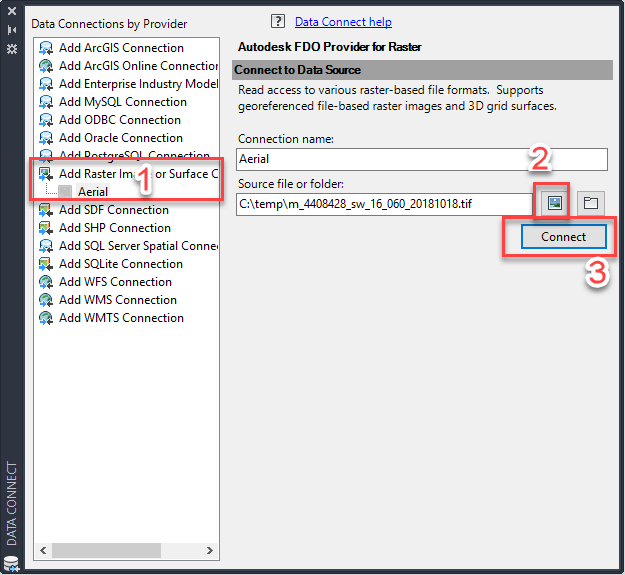Click the Add SHP Connection icon
This screenshot has height=575, width=625.
point(46,228)
